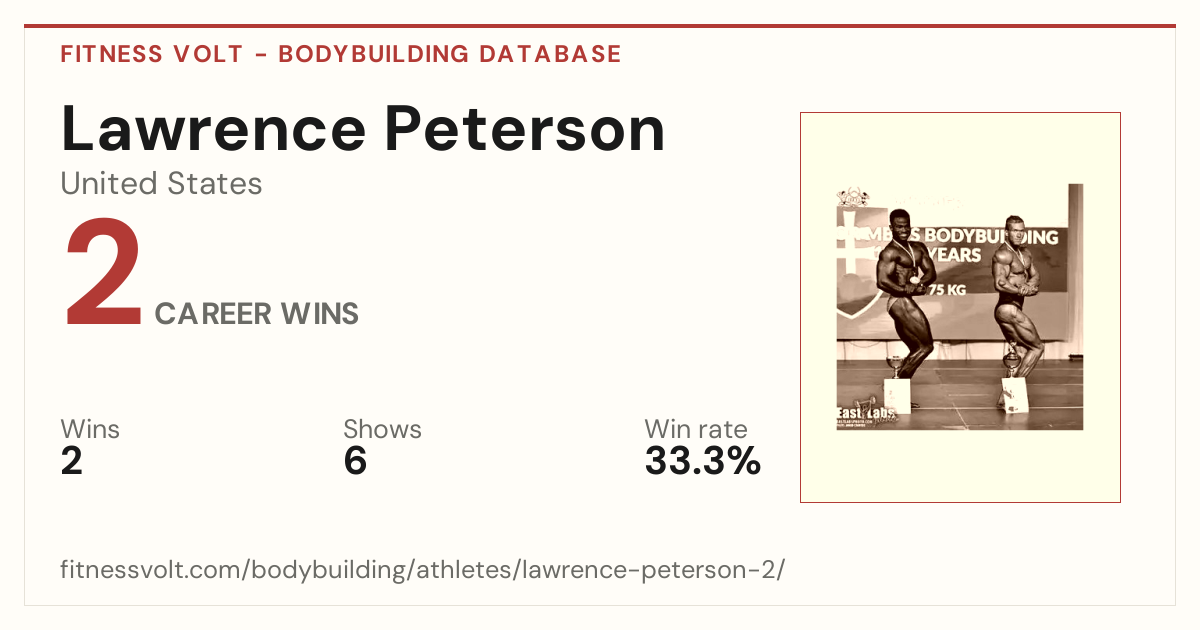
Task: Open the fitnessvolt.com athlete URL
Action: click(423, 570)
